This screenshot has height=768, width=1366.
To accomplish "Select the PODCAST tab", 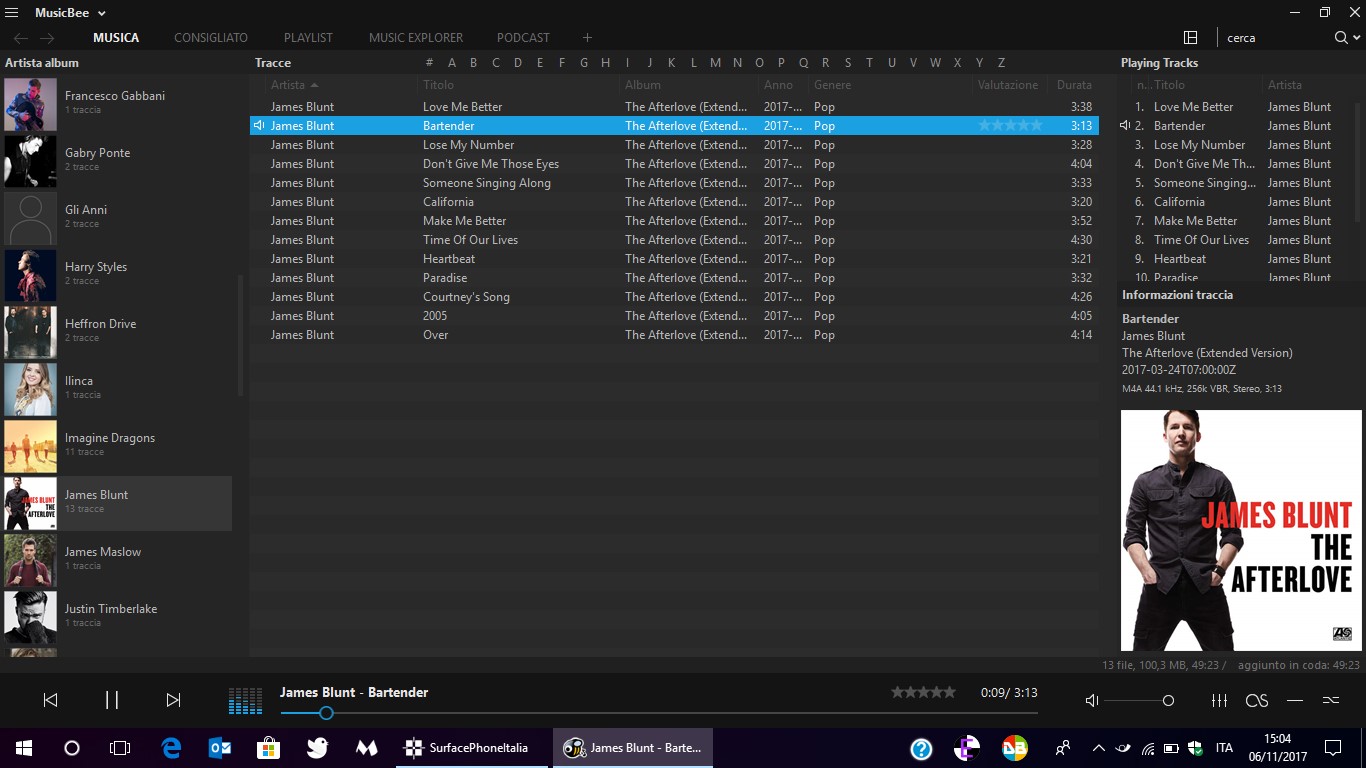I will (x=523, y=38).
